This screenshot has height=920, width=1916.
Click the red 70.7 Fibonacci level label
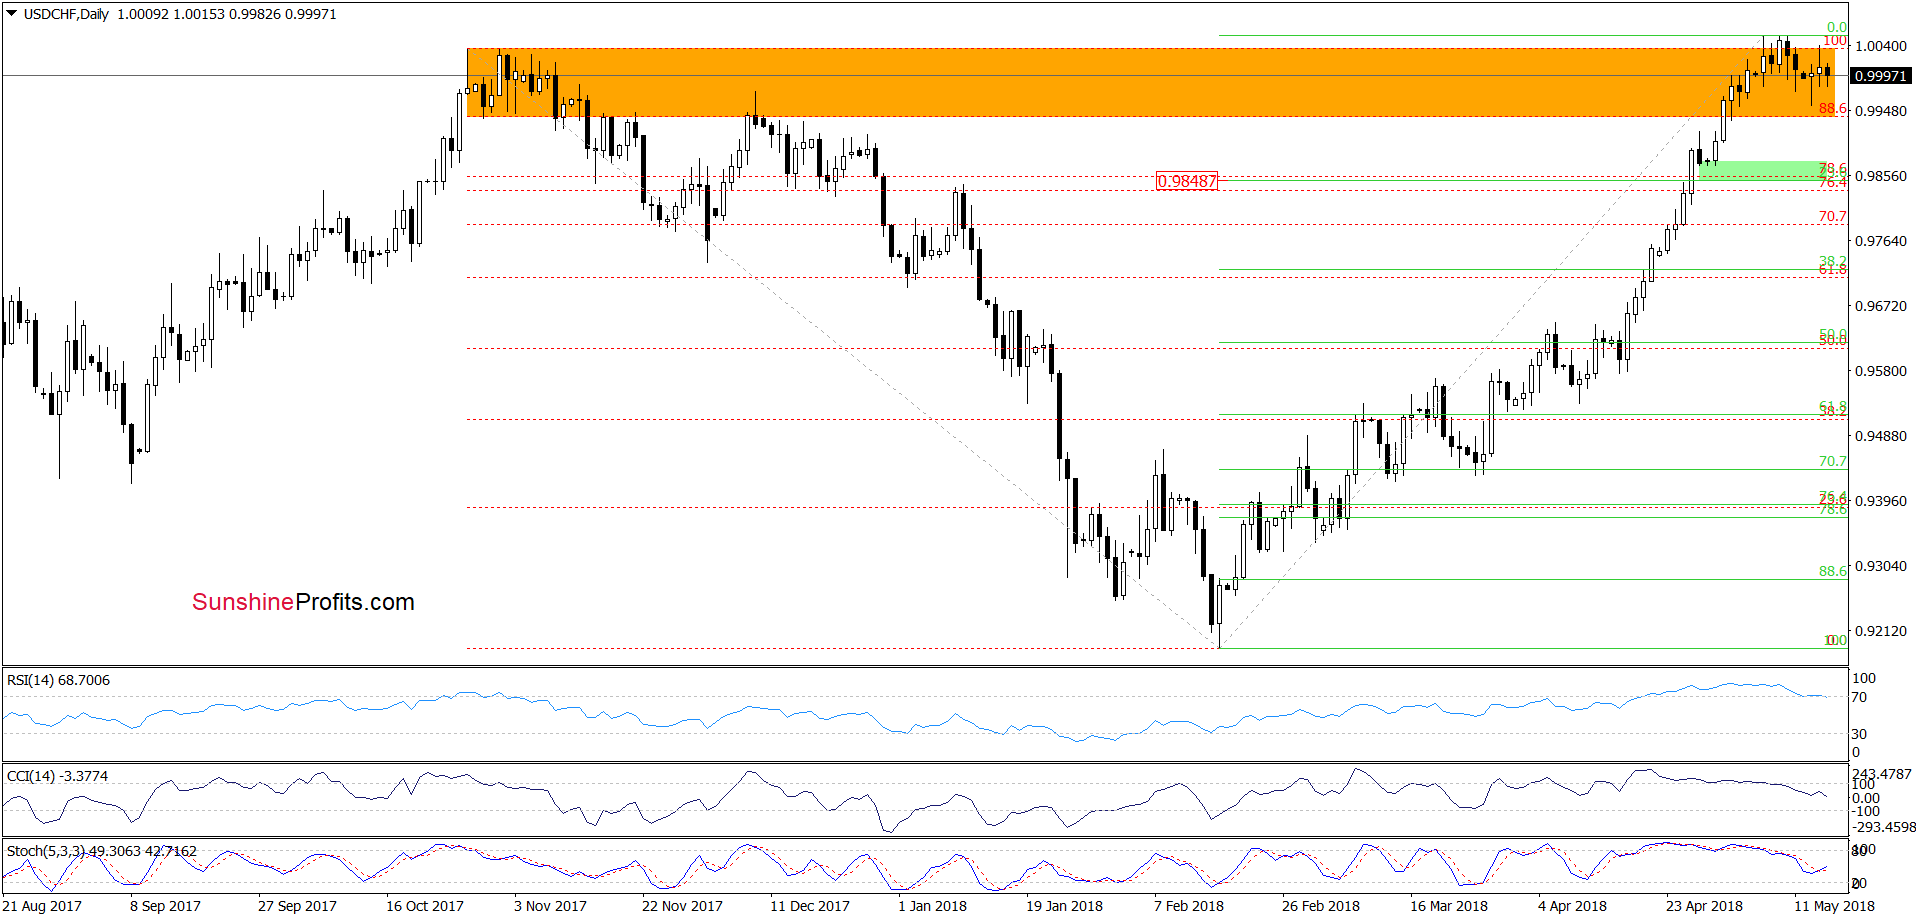pyautogui.click(x=1832, y=216)
